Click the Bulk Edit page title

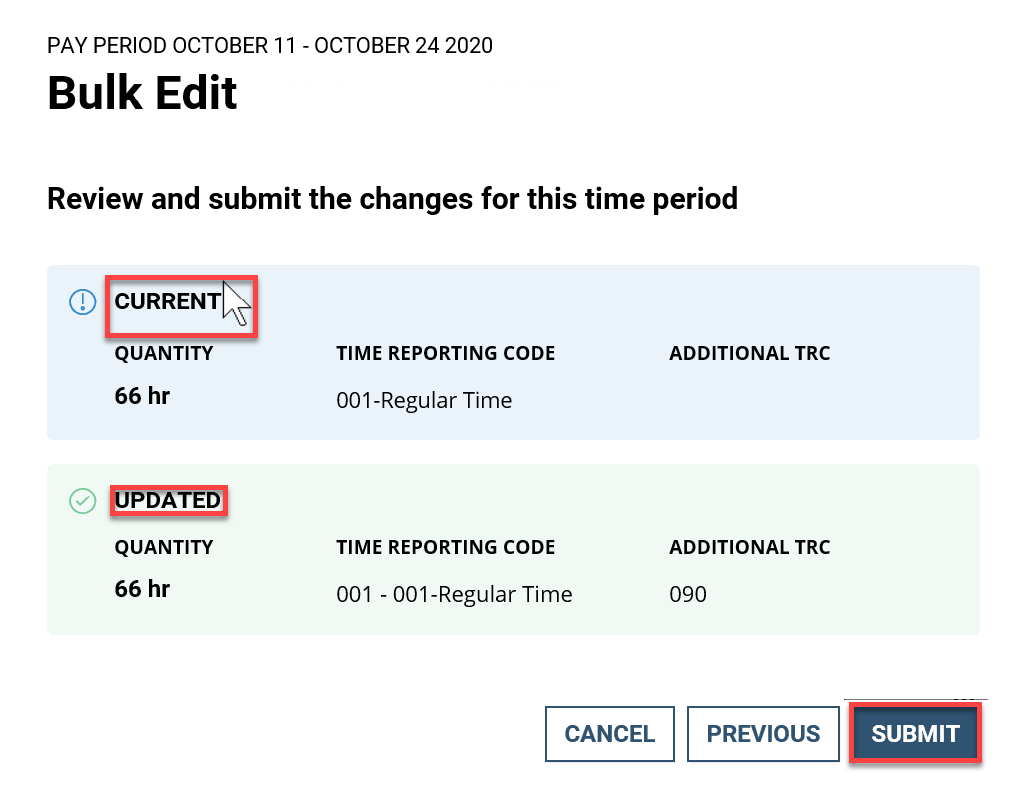[x=142, y=93]
